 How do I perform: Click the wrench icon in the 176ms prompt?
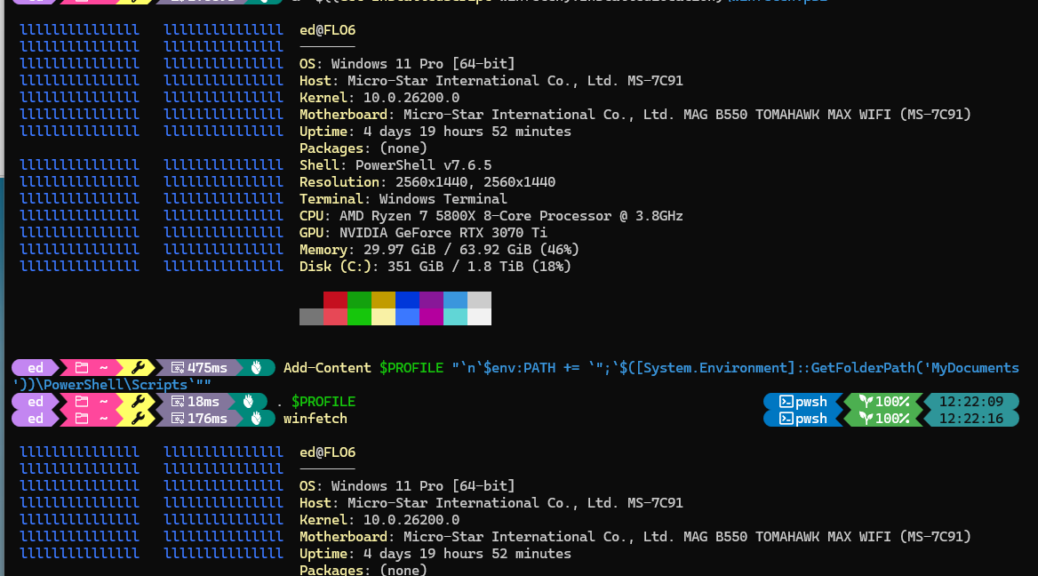pyautogui.click(x=138, y=418)
